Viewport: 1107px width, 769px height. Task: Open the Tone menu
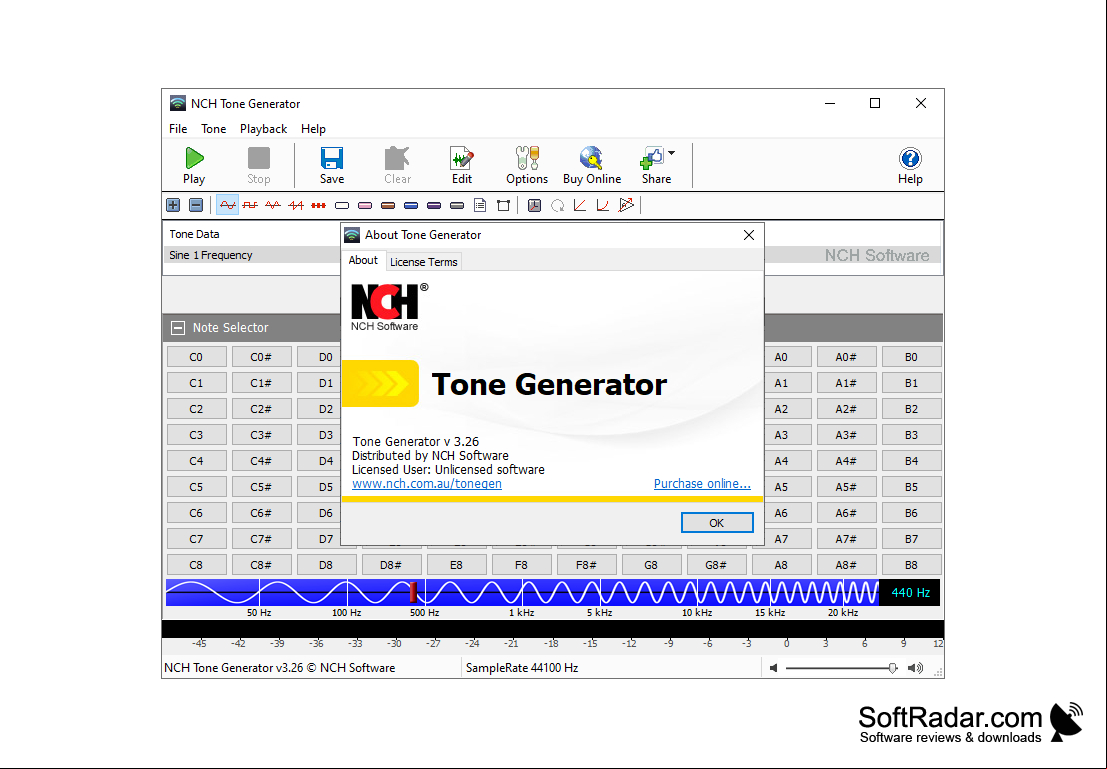pos(213,129)
